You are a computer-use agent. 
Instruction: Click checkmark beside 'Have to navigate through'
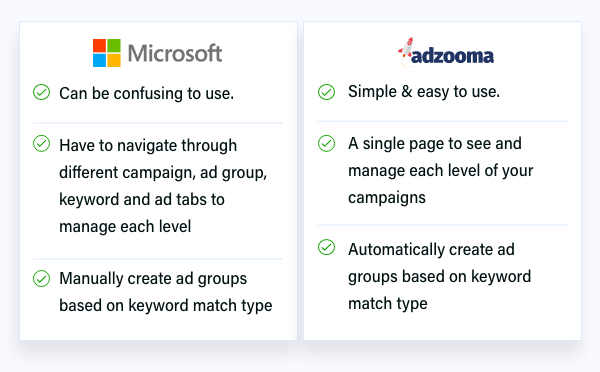pos(41,144)
